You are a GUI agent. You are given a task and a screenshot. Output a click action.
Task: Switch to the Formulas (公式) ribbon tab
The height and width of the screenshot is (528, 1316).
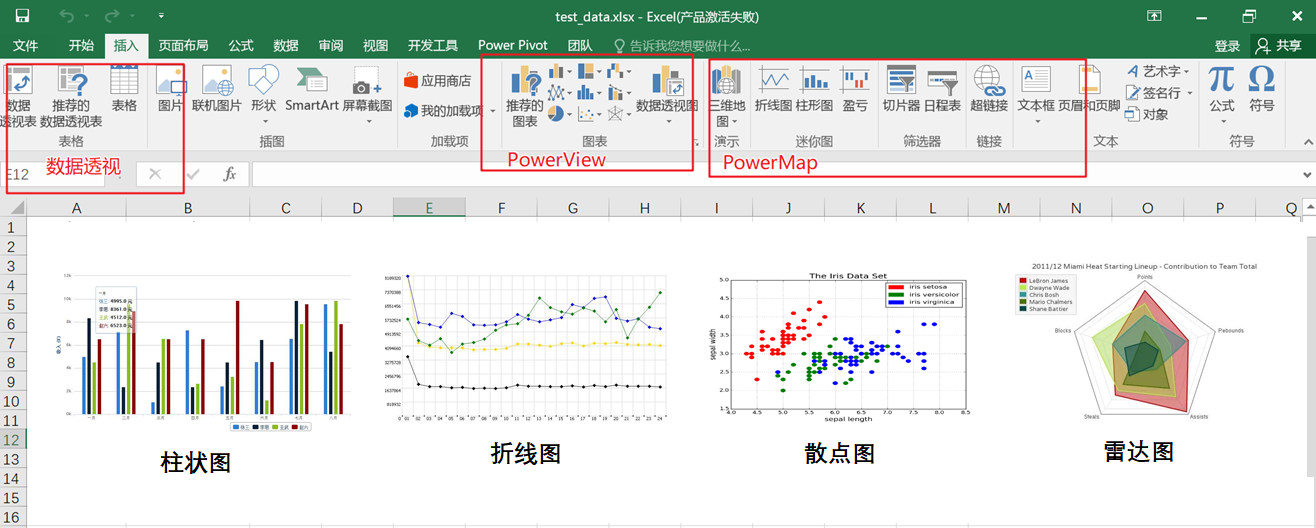pos(241,46)
